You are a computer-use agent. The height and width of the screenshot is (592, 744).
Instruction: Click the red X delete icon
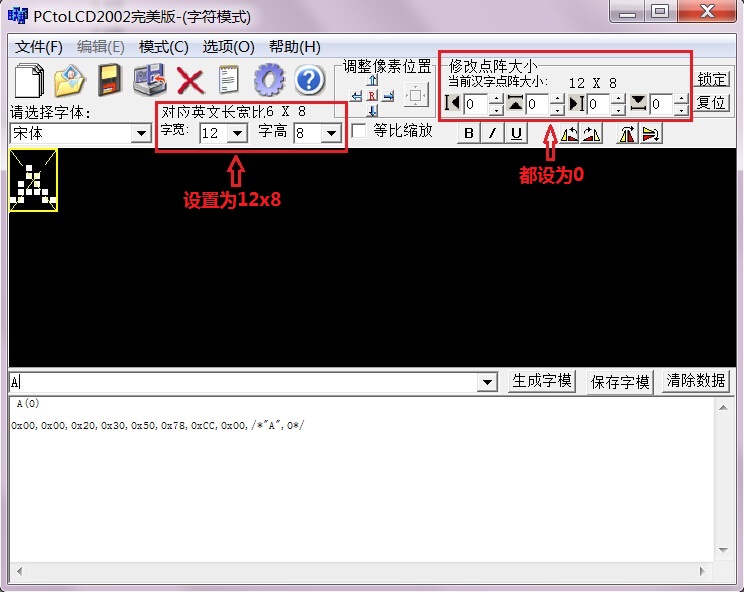pyautogui.click(x=190, y=80)
